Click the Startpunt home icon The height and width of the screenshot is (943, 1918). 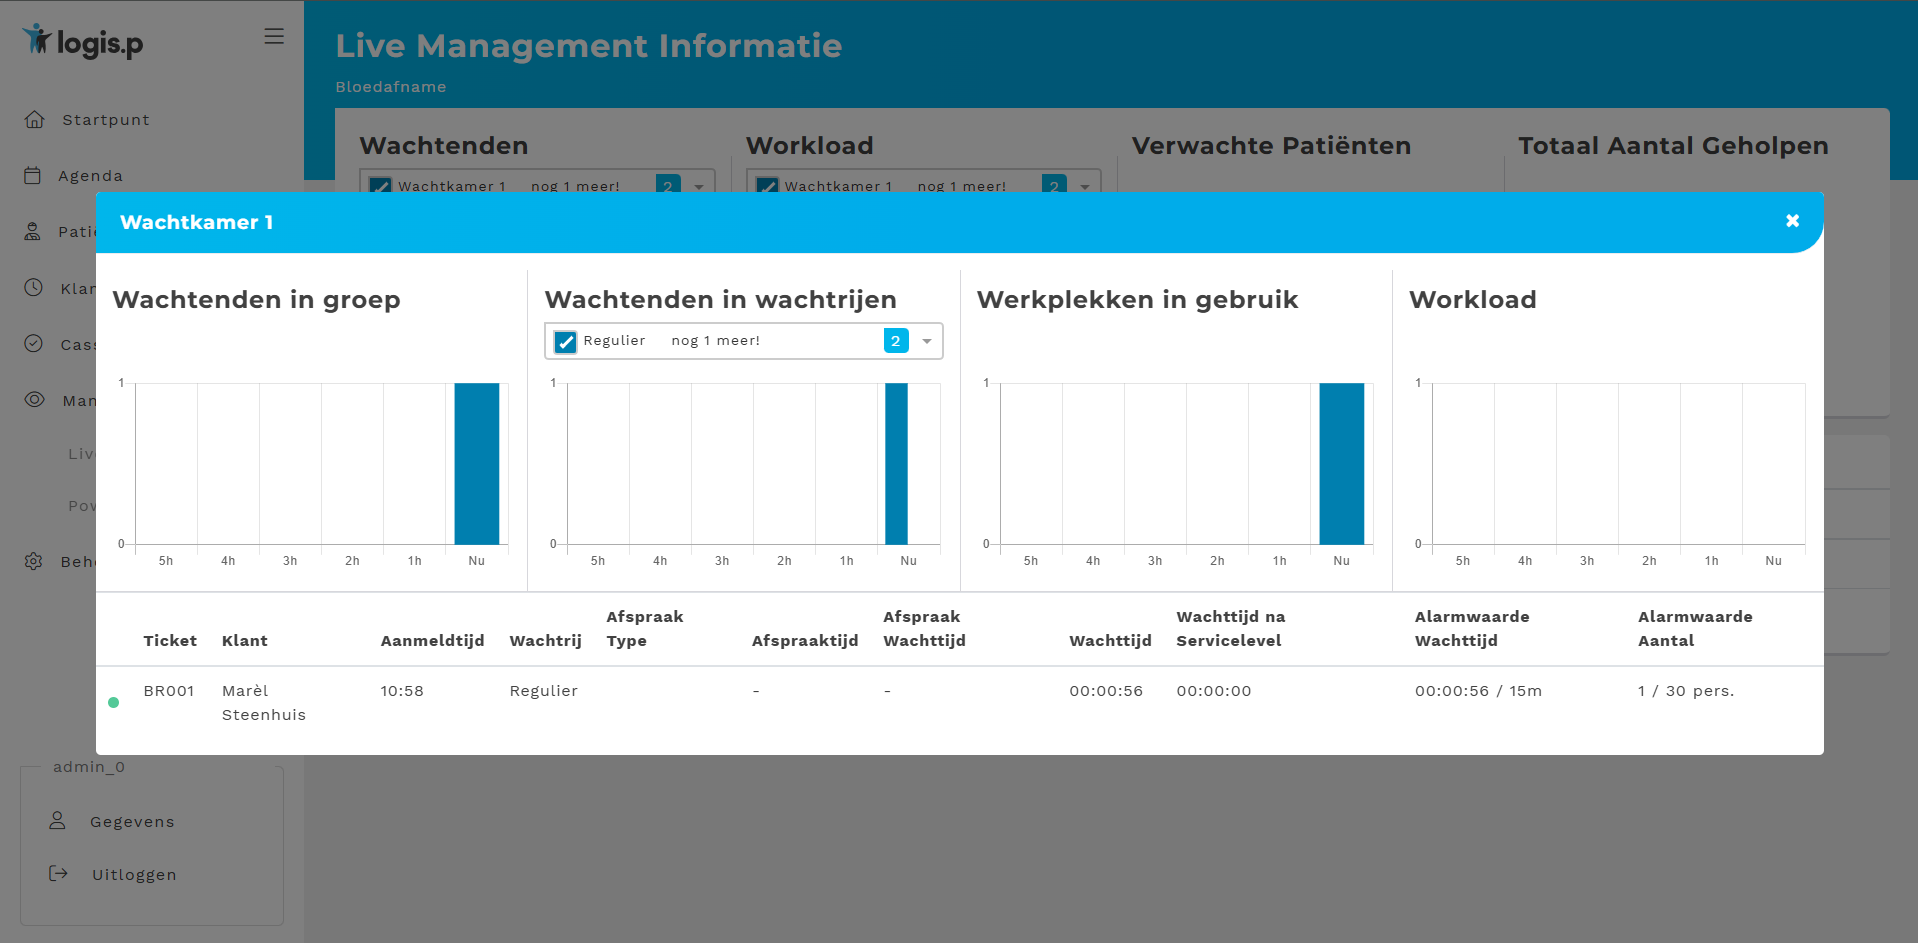coord(34,120)
